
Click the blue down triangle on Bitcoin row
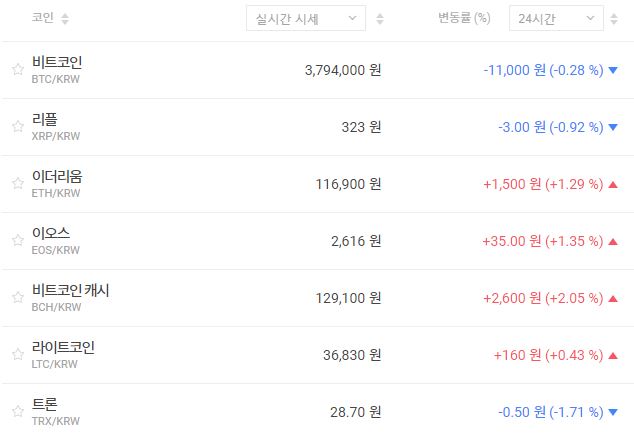coord(613,70)
